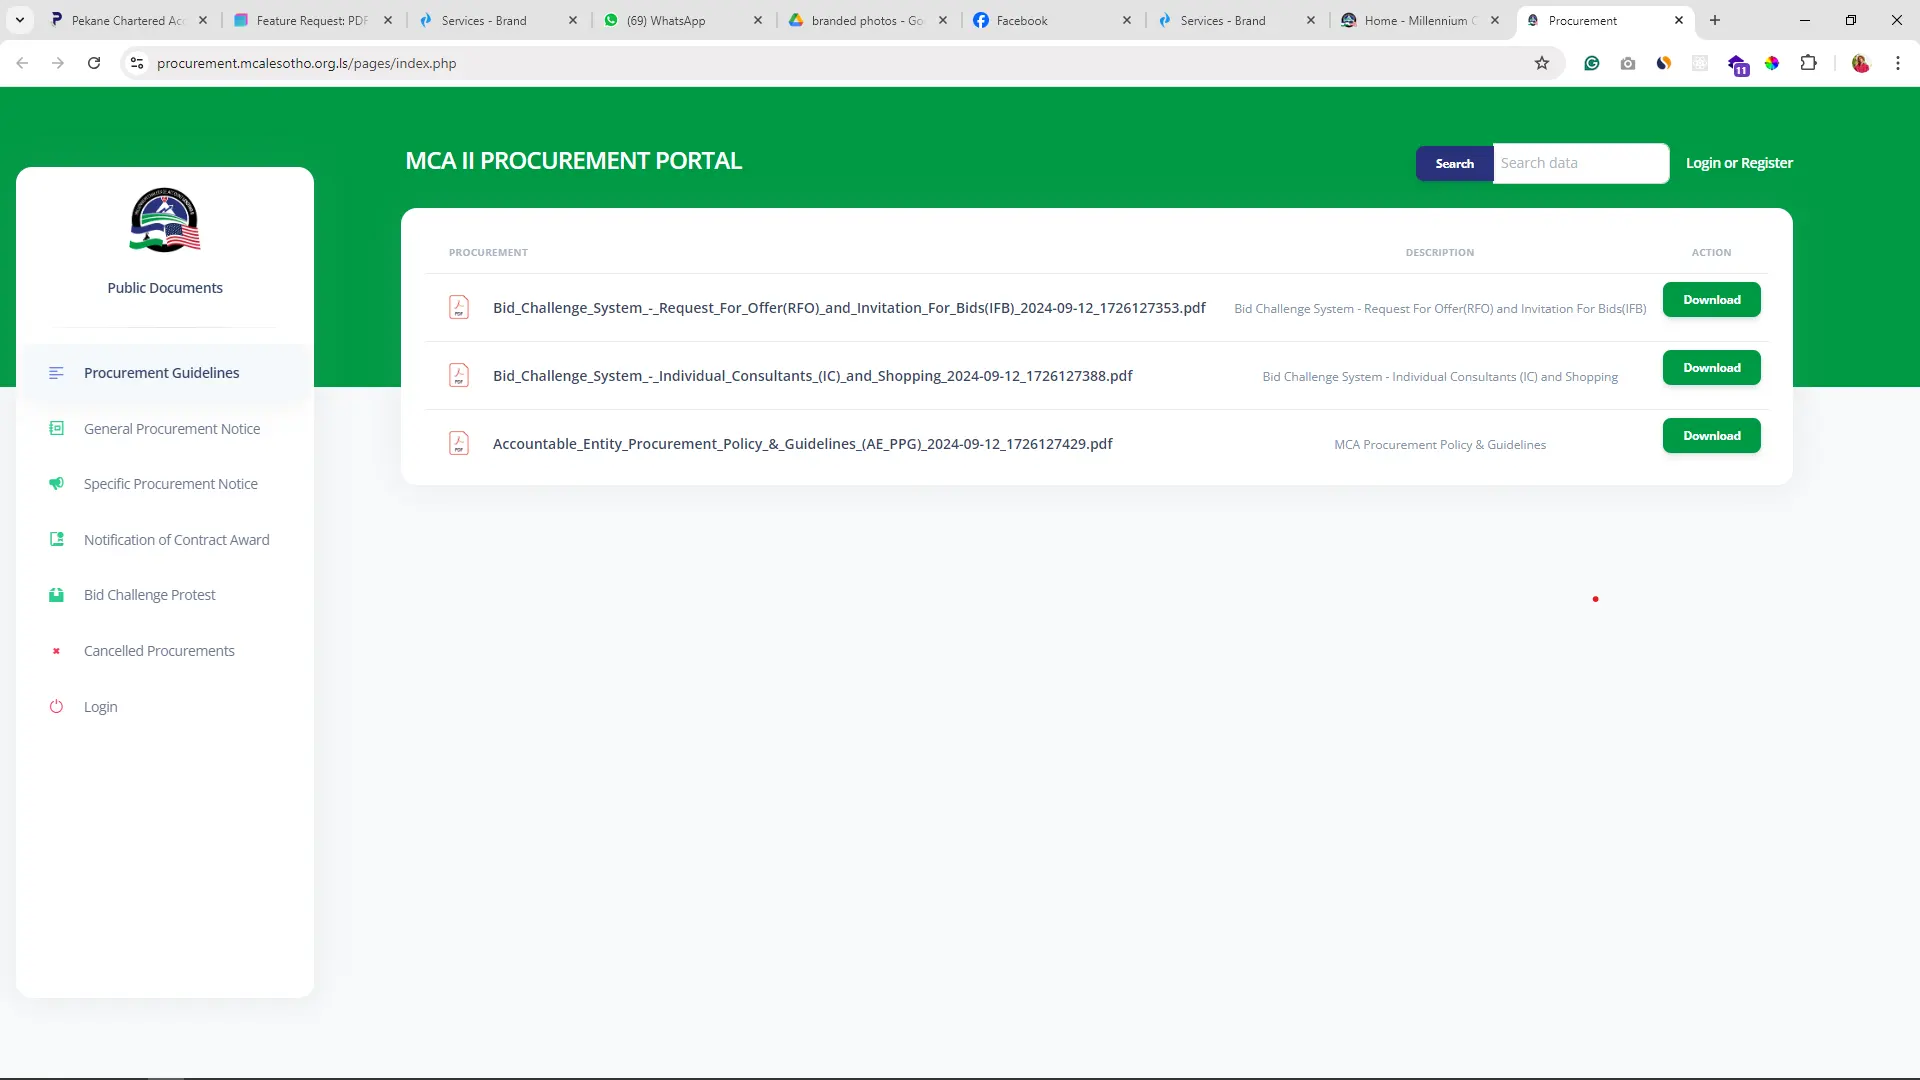Open the Procurement Guidelines menu item
The image size is (1920, 1080).
[x=161, y=373]
